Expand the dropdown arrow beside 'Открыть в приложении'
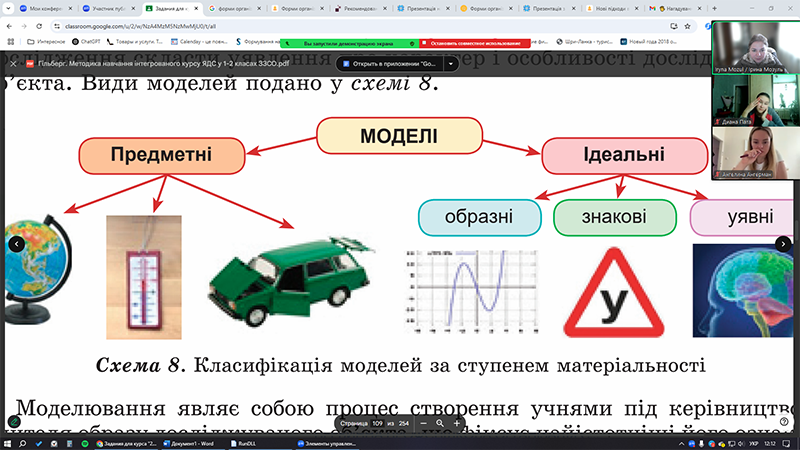Screen dimensions: 800x450 tap(451, 64)
